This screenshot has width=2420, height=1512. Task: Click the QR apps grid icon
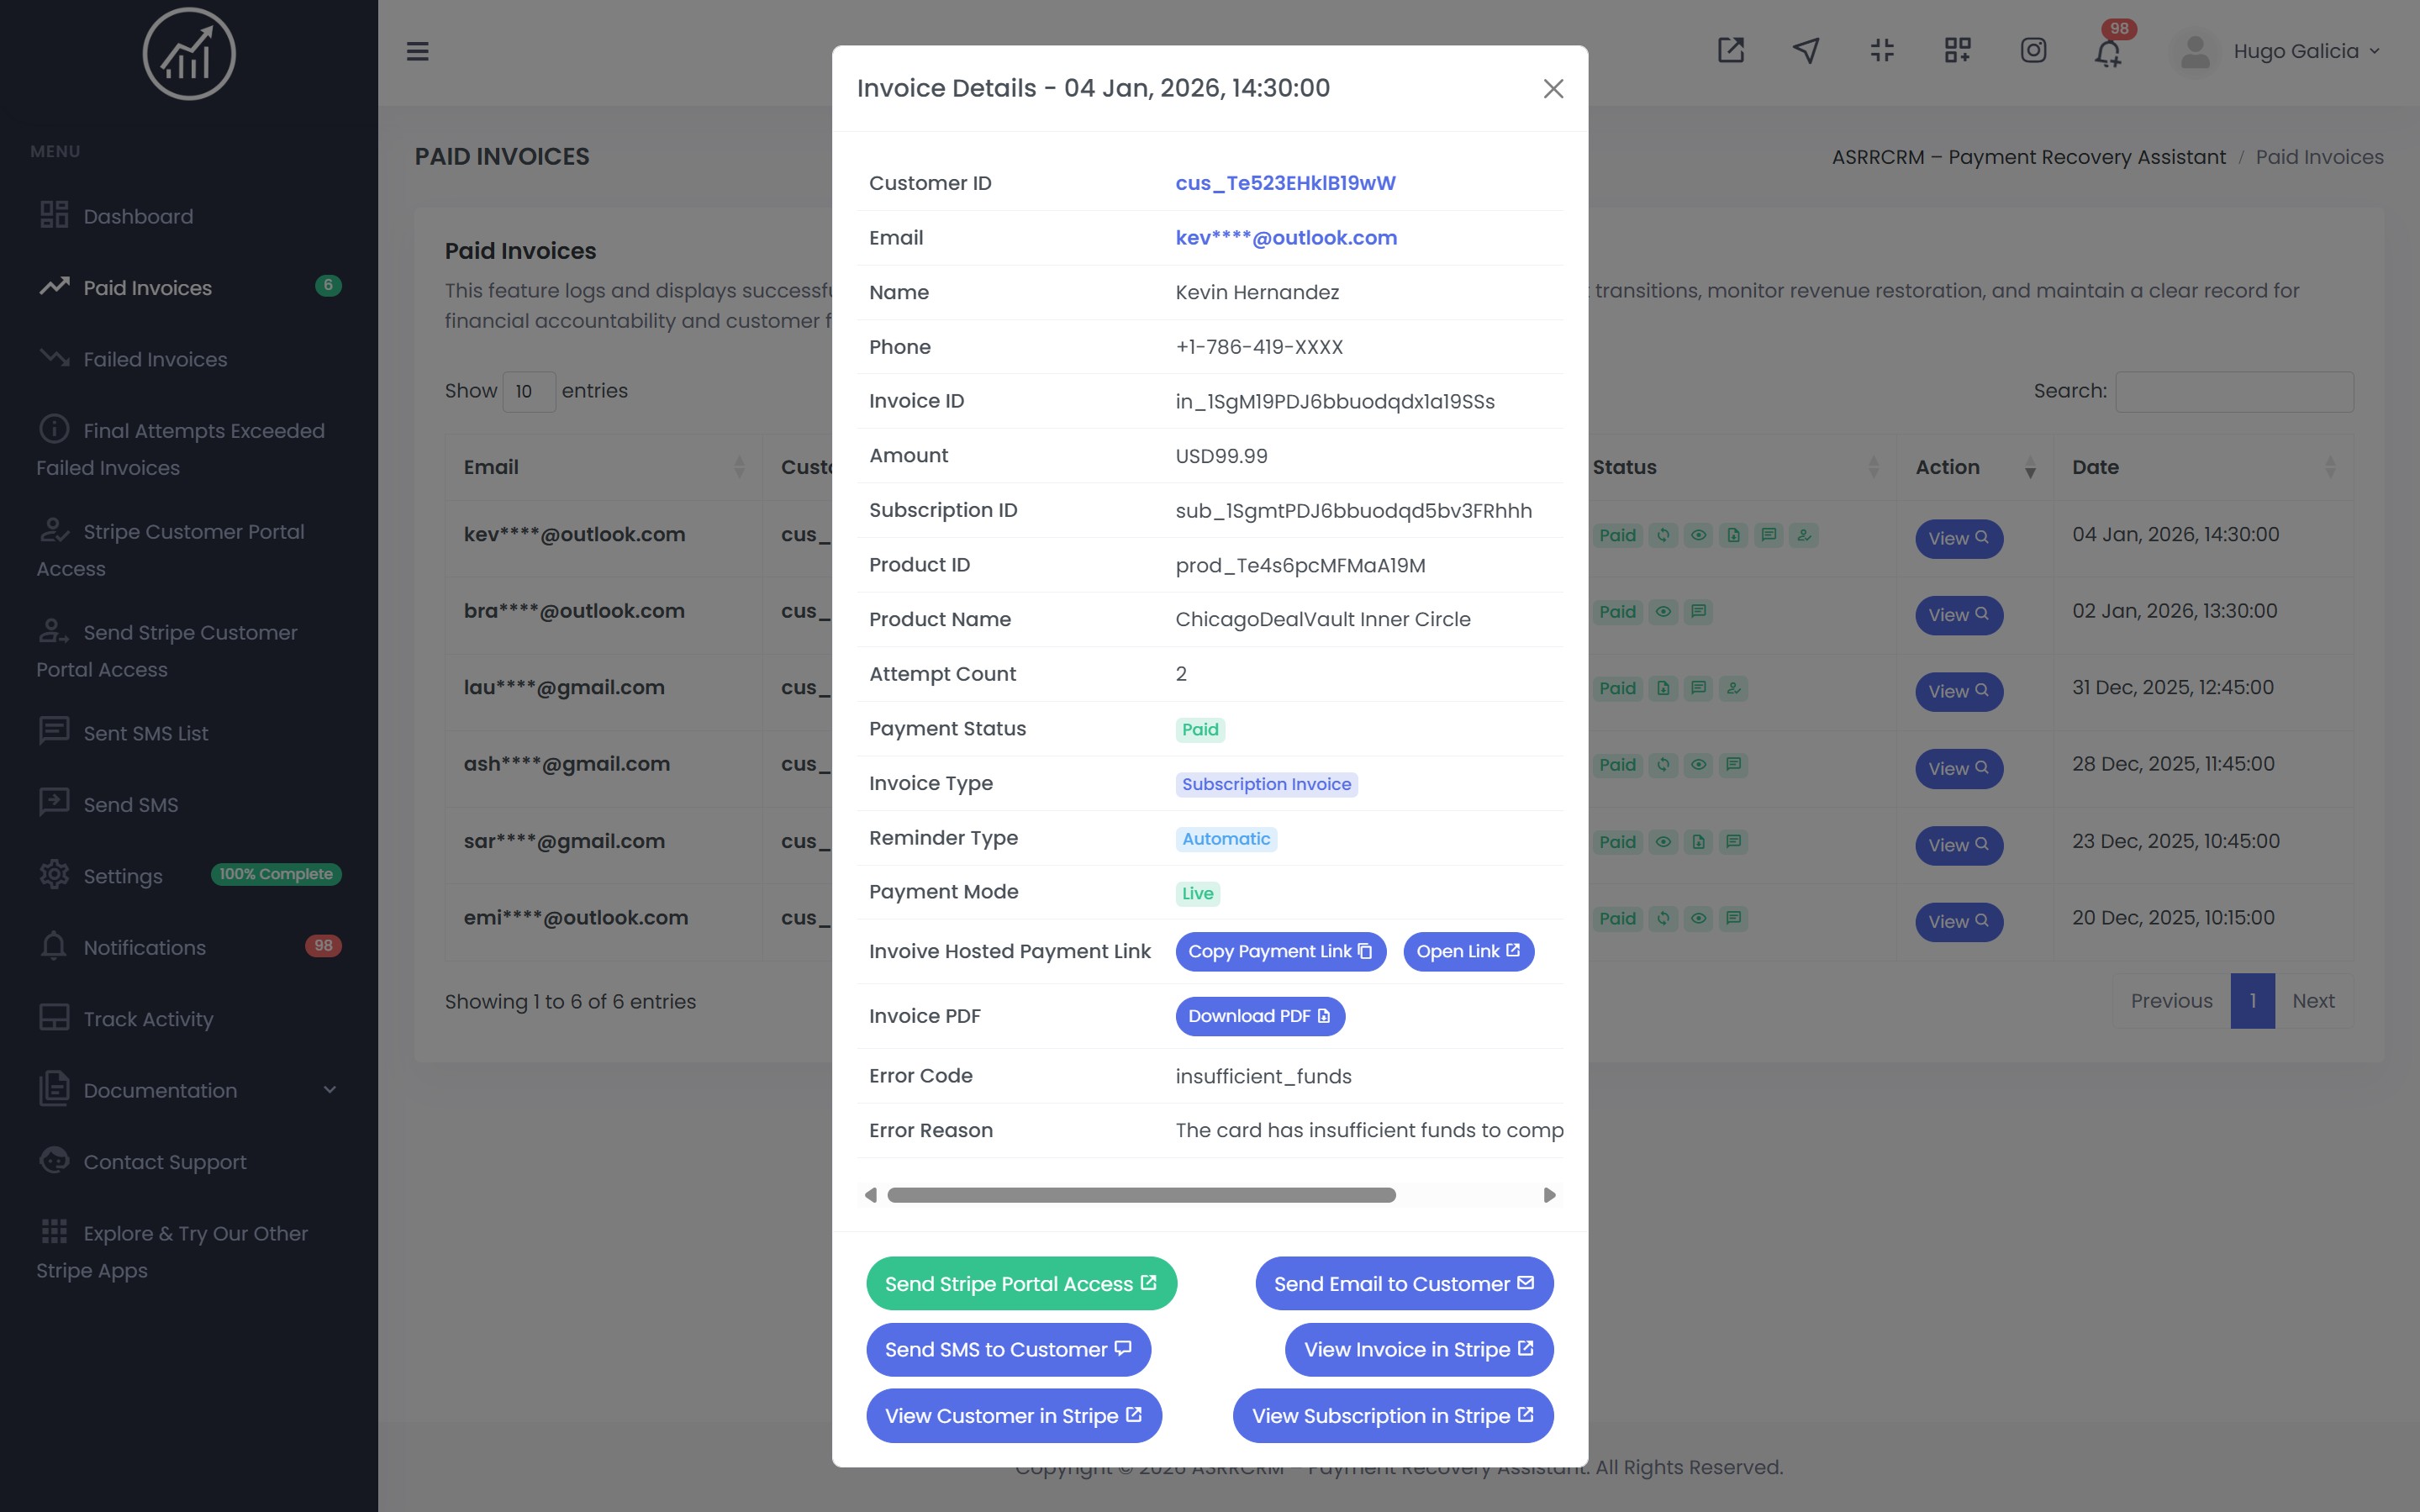click(1957, 51)
